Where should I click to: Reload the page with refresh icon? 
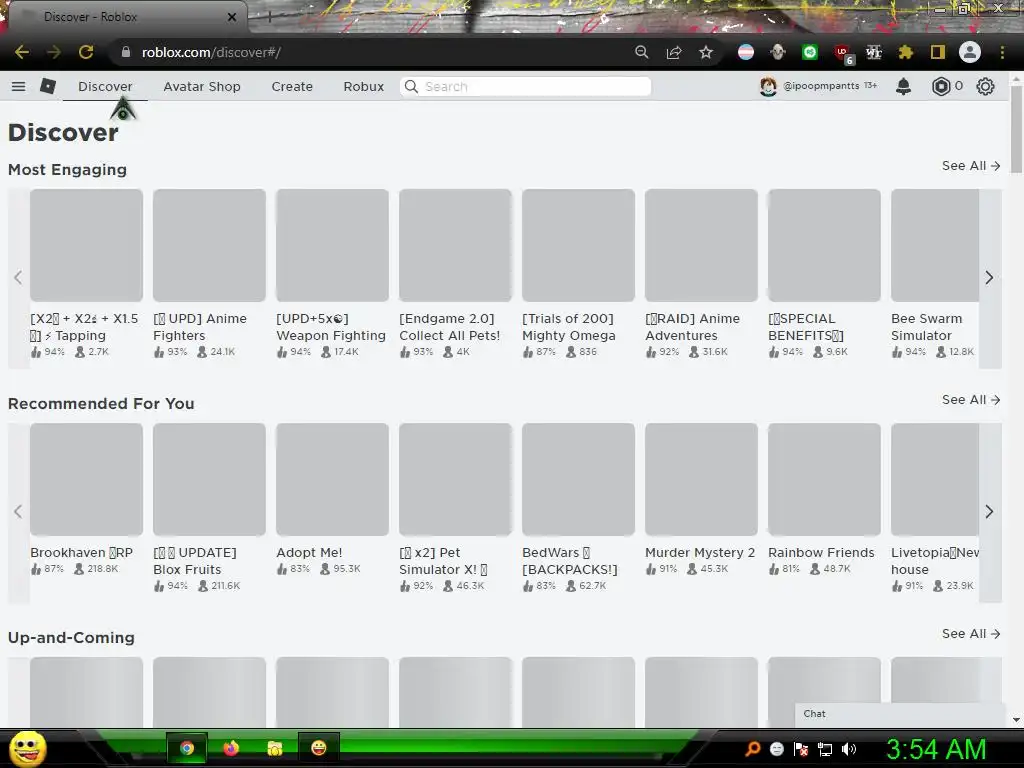(x=86, y=52)
